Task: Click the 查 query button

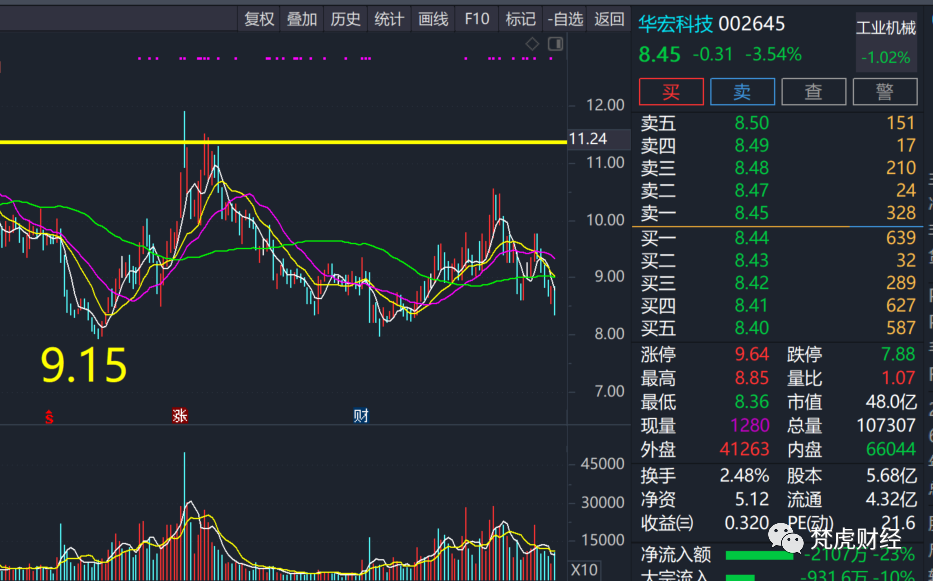Action: coord(813,92)
